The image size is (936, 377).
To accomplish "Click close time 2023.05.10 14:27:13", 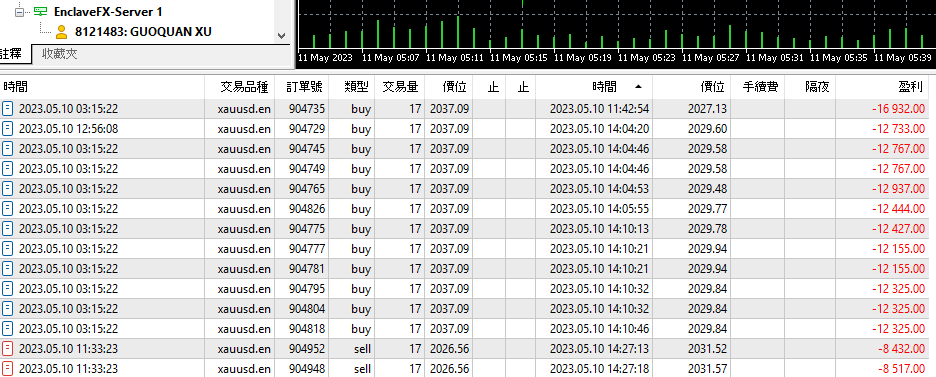I will (x=599, y=348).
